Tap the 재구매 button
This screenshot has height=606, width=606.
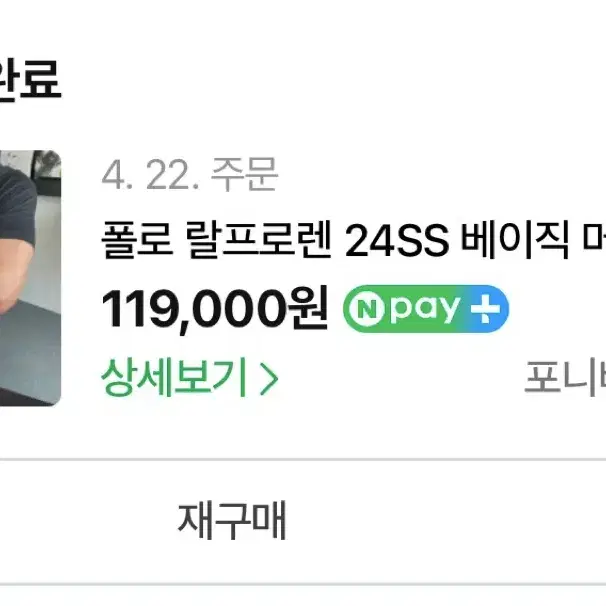click(x=232, y=520)
